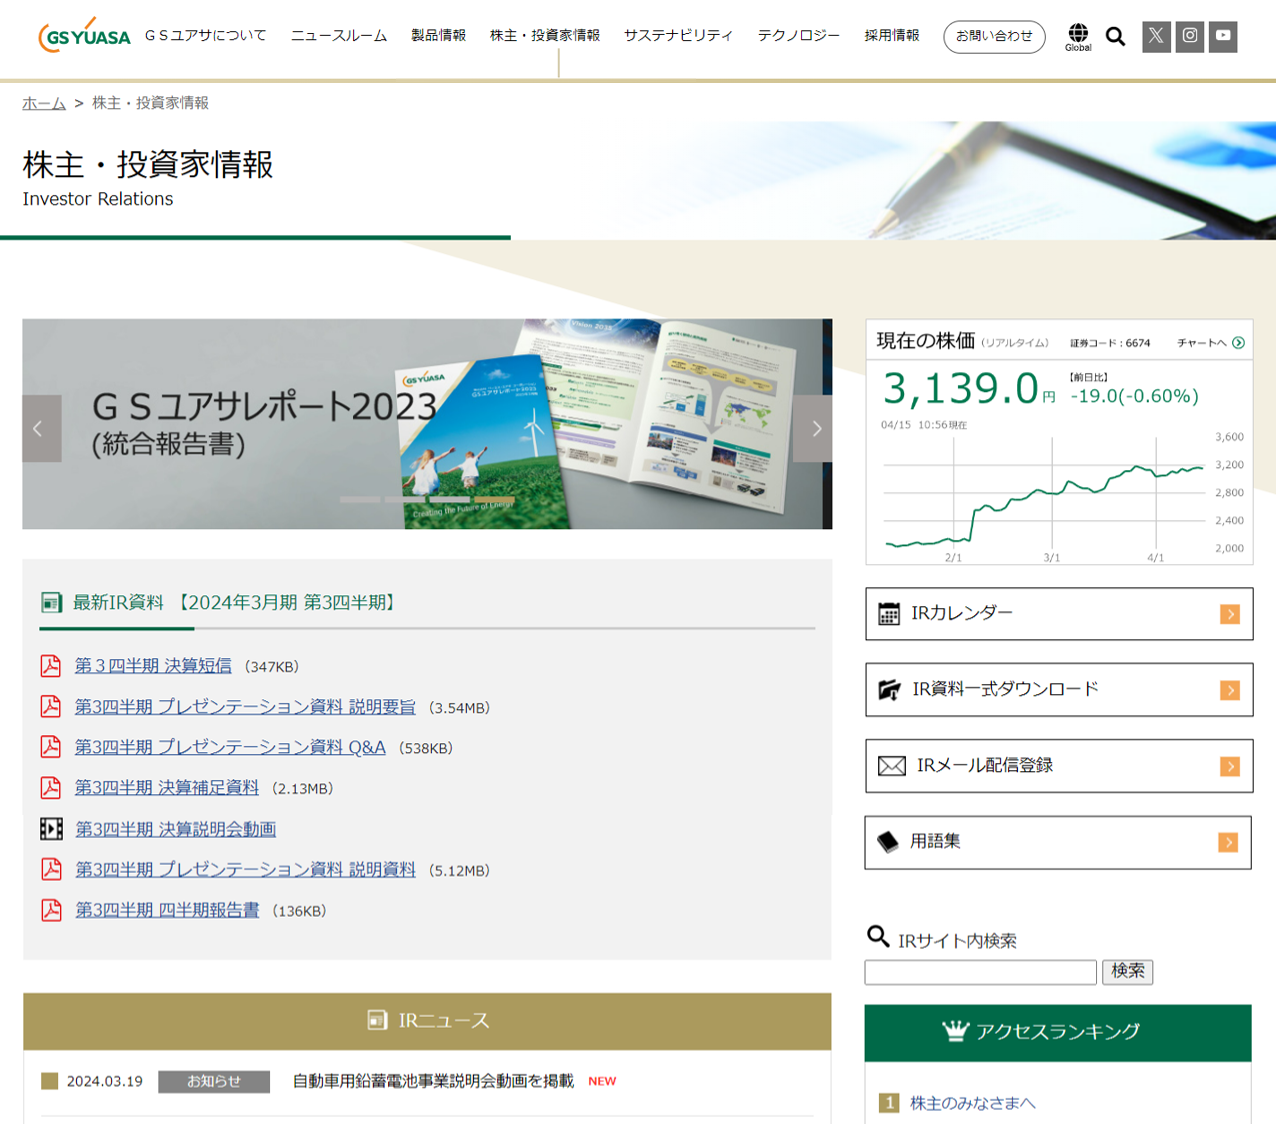Open プレゼンテーション資料 Q&A link
This screenshot has height=1124, width=1276.
pyautogui.click(x=230, y=747)
